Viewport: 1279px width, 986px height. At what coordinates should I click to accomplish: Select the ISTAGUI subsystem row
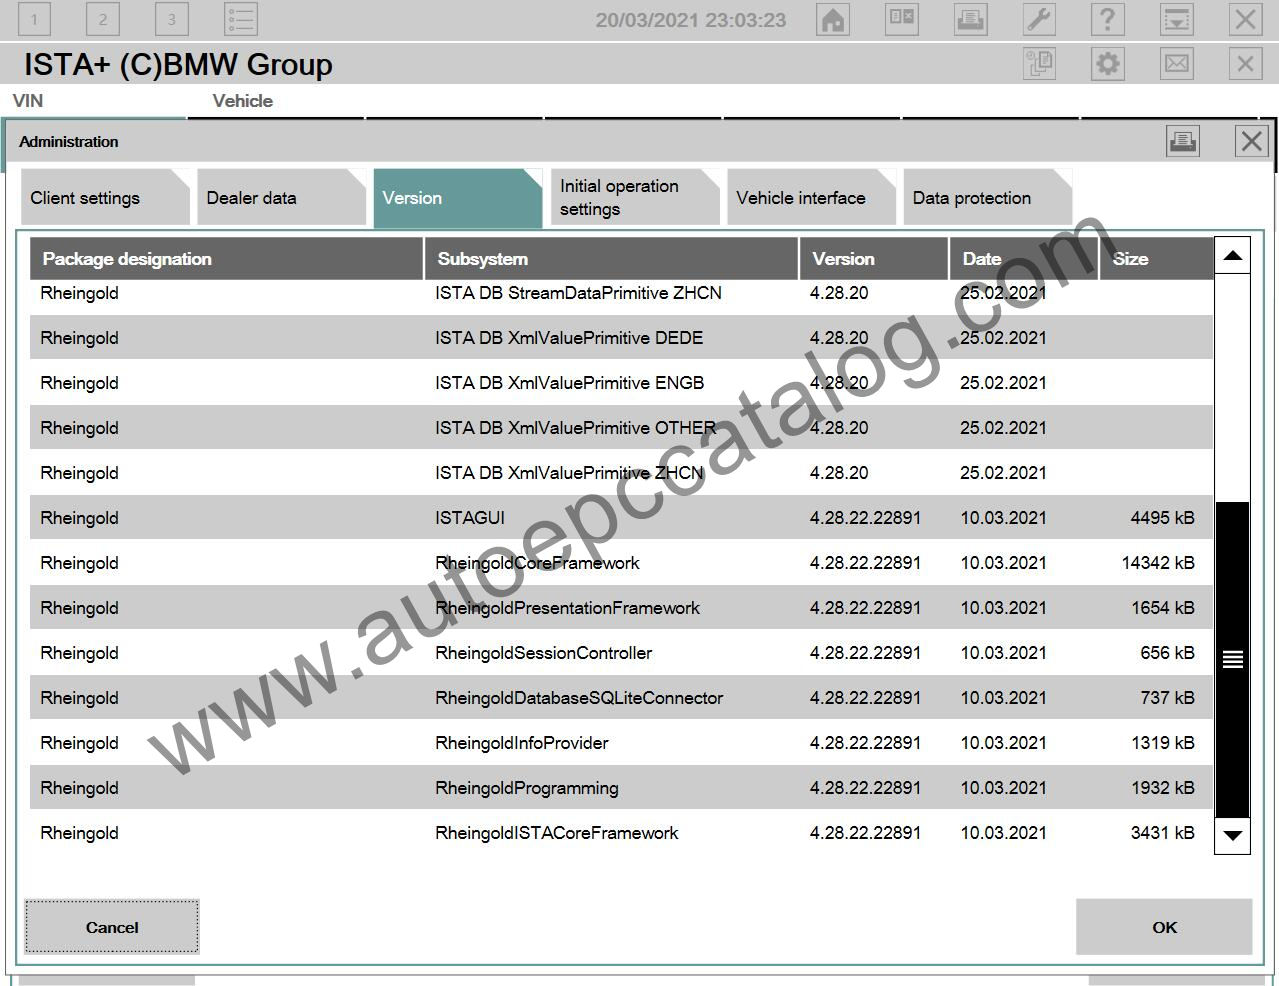tap(621, 518)
